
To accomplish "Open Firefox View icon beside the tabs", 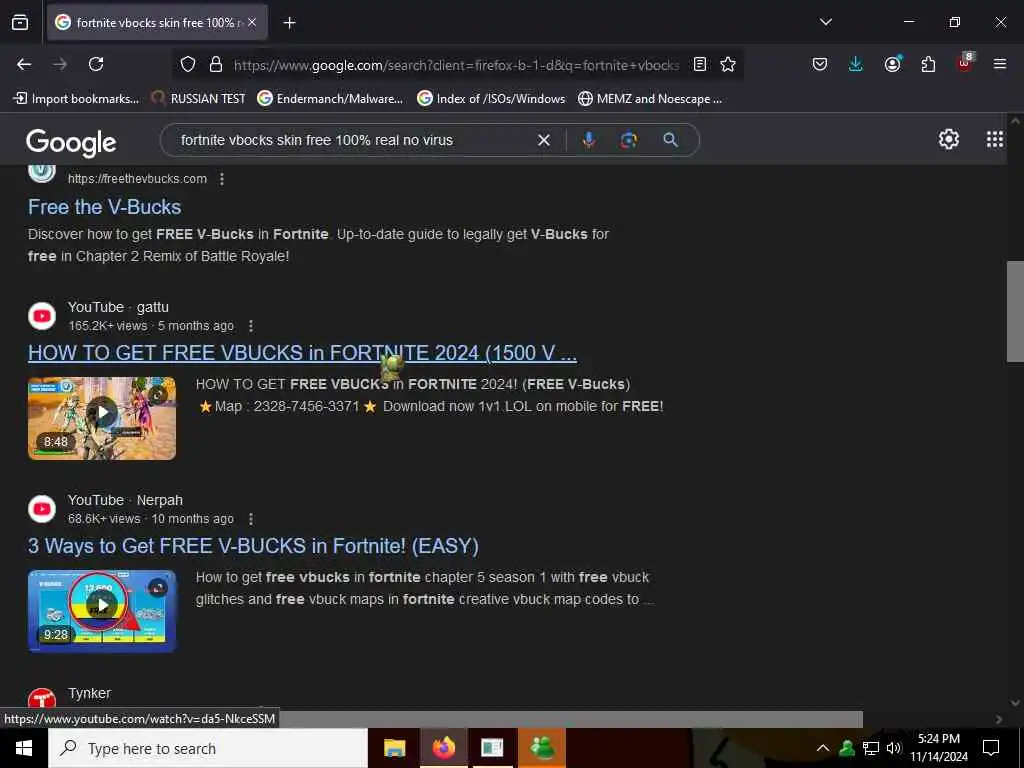I will (x=20, y=23).
